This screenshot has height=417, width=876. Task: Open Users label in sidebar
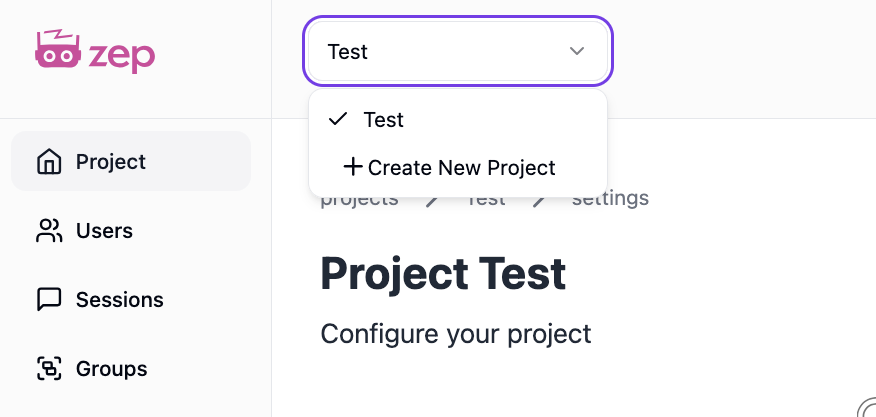(104, 231)
